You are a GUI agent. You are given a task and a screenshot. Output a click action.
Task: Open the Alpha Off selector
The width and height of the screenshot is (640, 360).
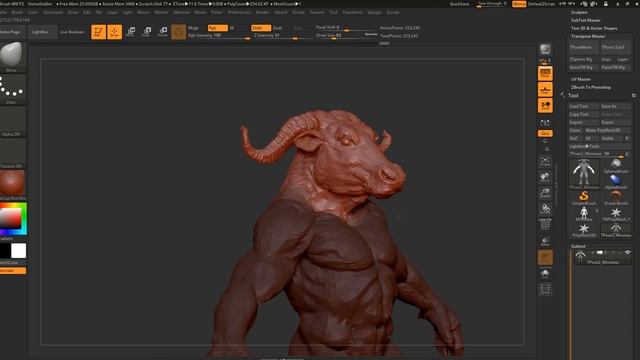point(13,121)
